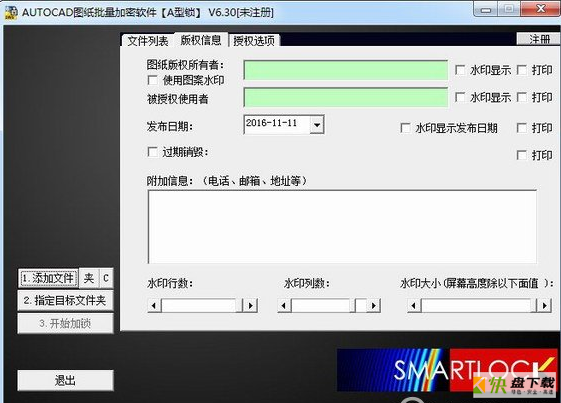561x403 pixels.
Task: Switch to the 文件列表 tab
Action: pos(148,40)
